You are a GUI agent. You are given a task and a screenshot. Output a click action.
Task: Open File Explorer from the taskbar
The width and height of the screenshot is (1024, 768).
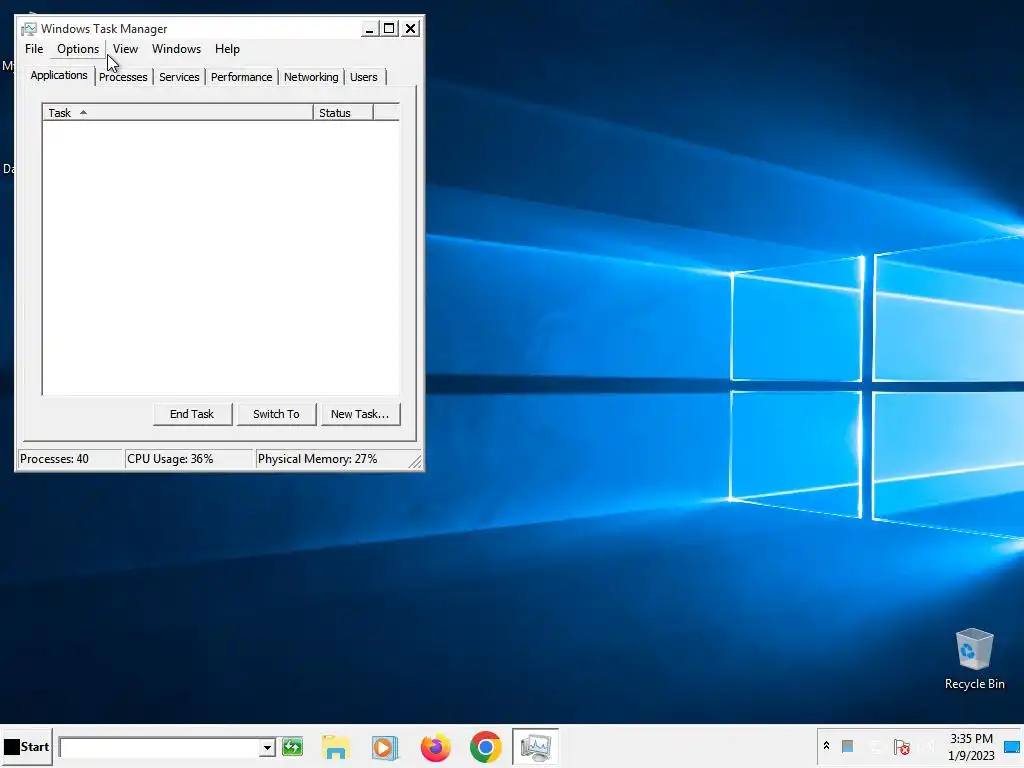click(x=336, y=747)
